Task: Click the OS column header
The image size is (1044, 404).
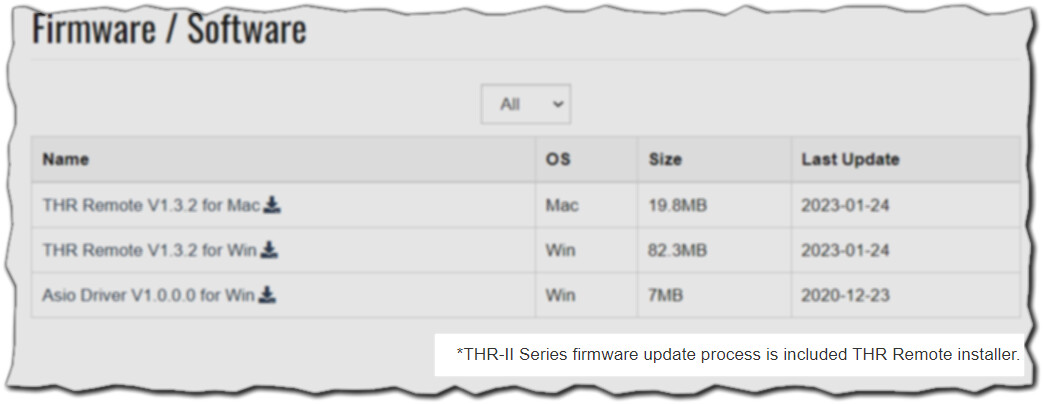Action: (558, 159)
